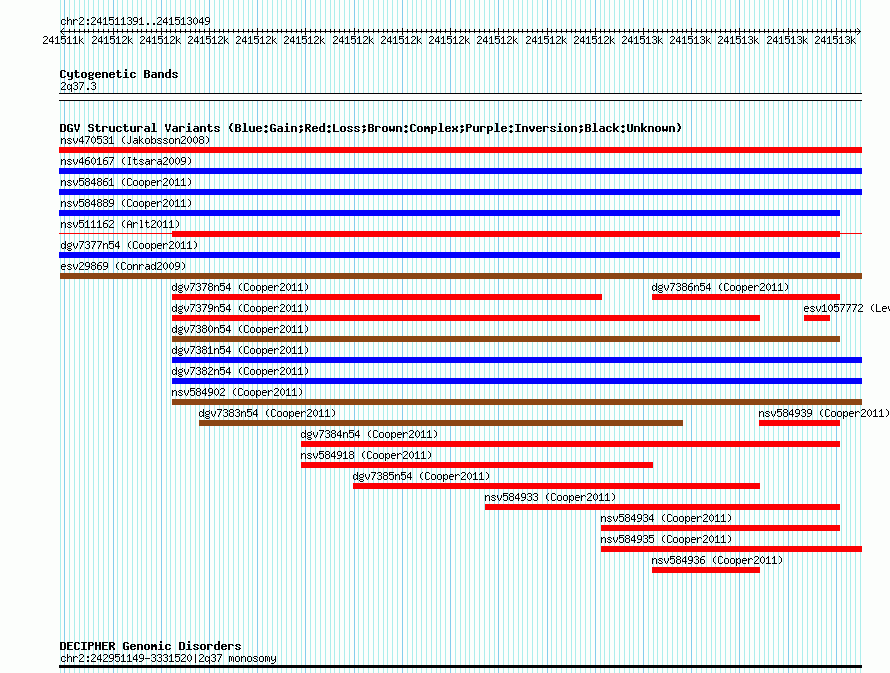Viewport: 890px width, 673px height.
Task: Open the DECIPHER Genomic Disorders track title
Action: click(150, 646)
